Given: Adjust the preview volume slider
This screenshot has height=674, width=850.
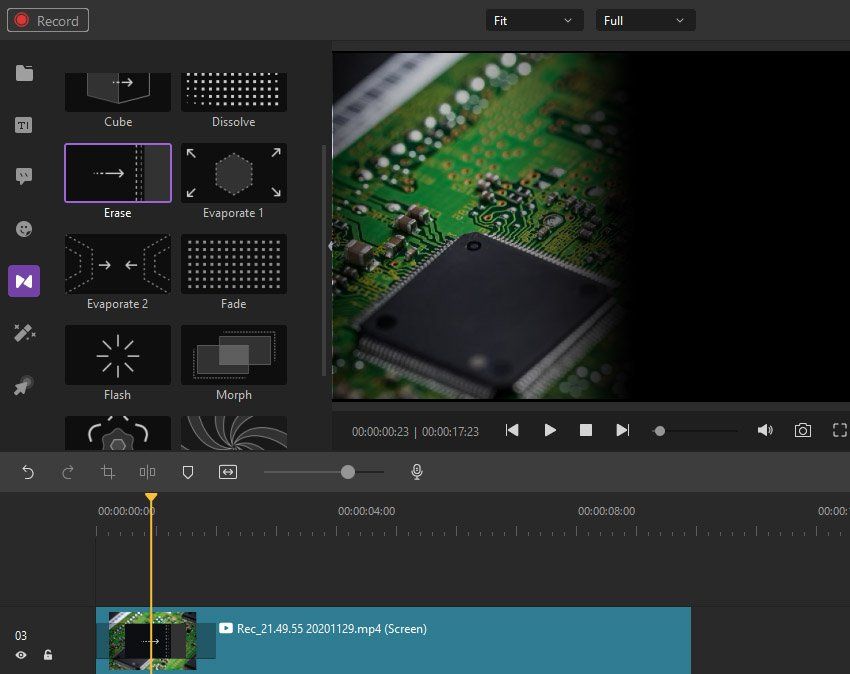Looking at the screenshot, I should tap(695, 431).
